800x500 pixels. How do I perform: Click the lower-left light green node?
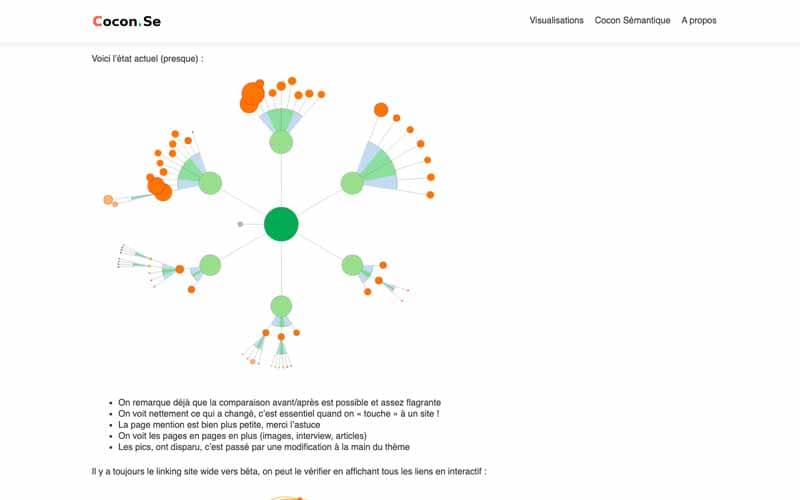pyautogui.click(x=210, y=265)
